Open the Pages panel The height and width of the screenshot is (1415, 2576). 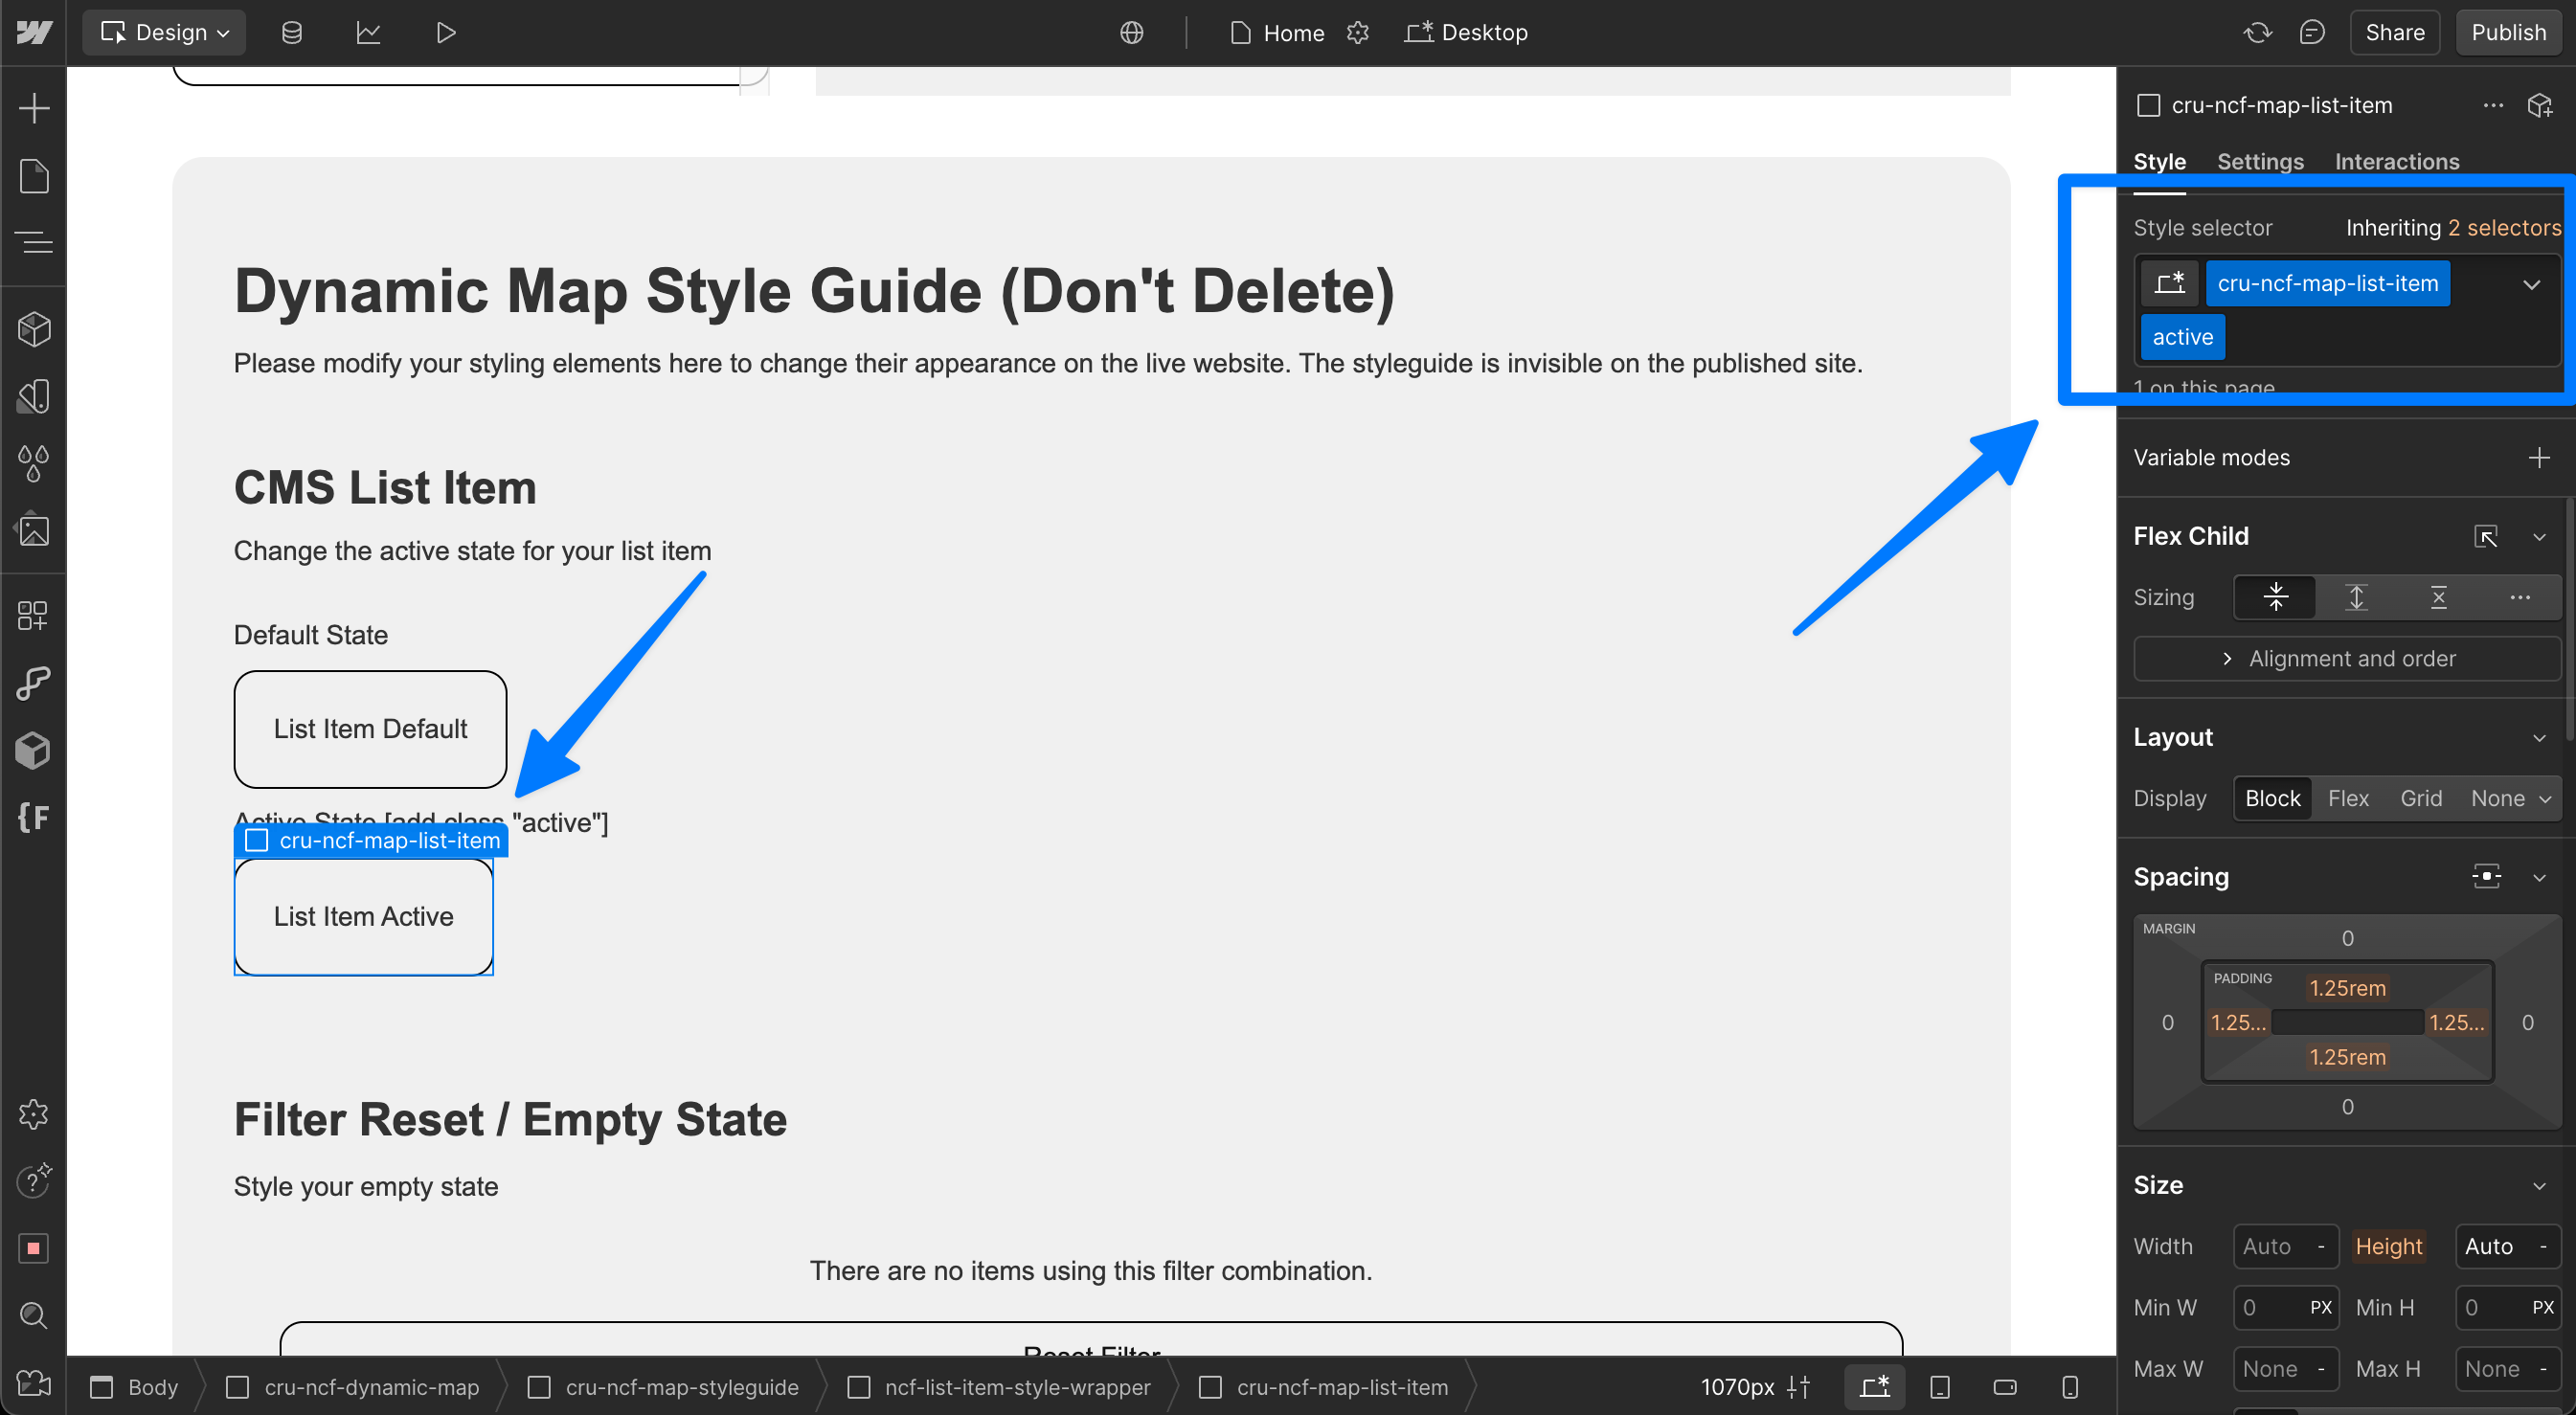[34, 176]
